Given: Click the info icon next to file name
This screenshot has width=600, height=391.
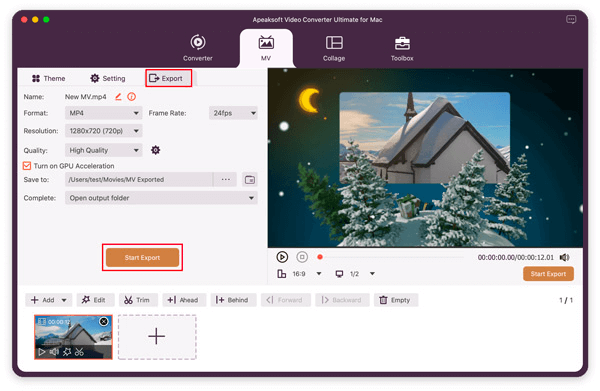Looking at the screenshot, I should (x=132, y=97).
